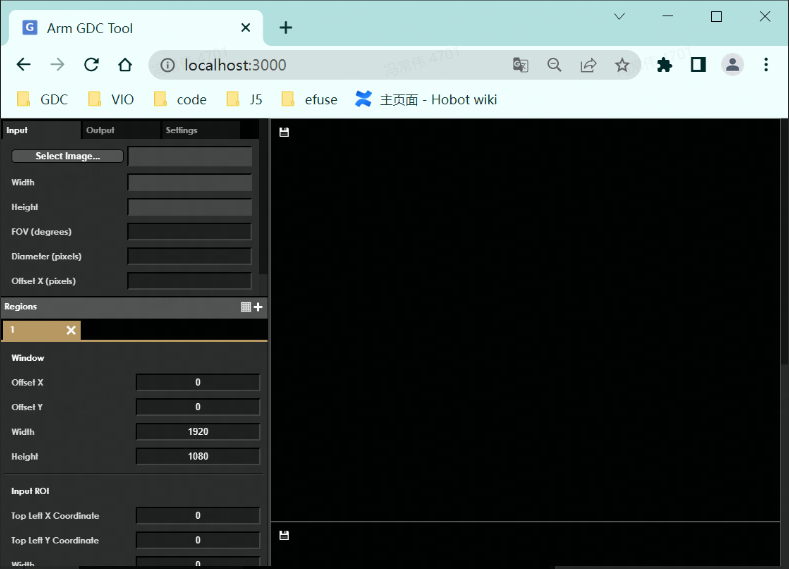Open the GDC bookmark folder
Image resolution: width=789 pixels, height=569 pixels.
coord(43,99)
